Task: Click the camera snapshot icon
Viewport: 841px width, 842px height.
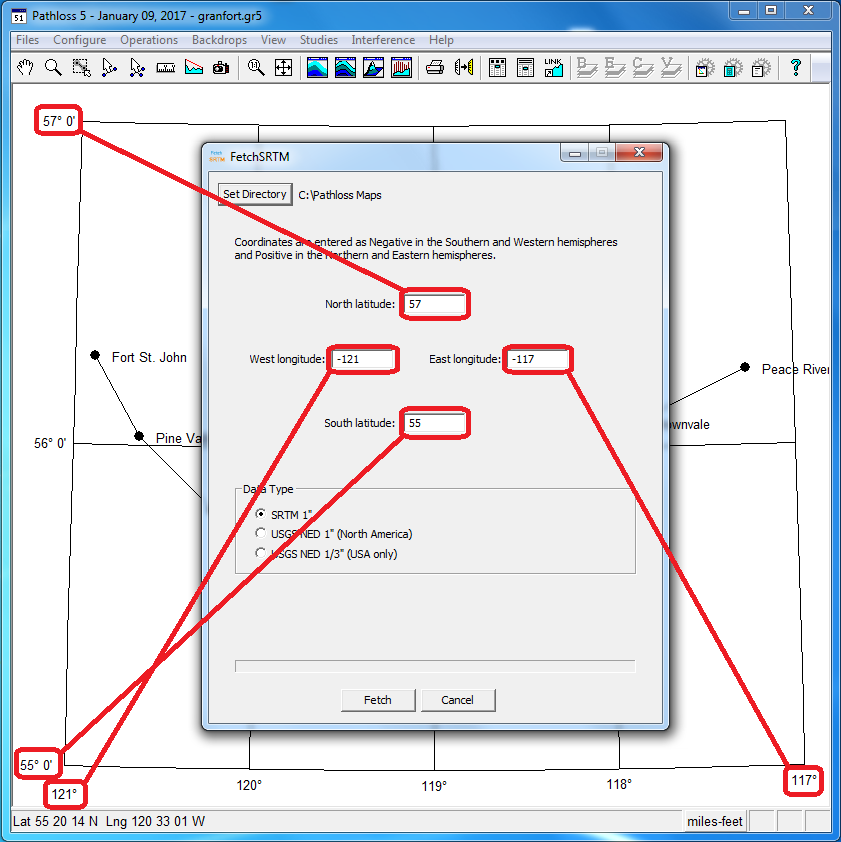Action: point(221,68)
